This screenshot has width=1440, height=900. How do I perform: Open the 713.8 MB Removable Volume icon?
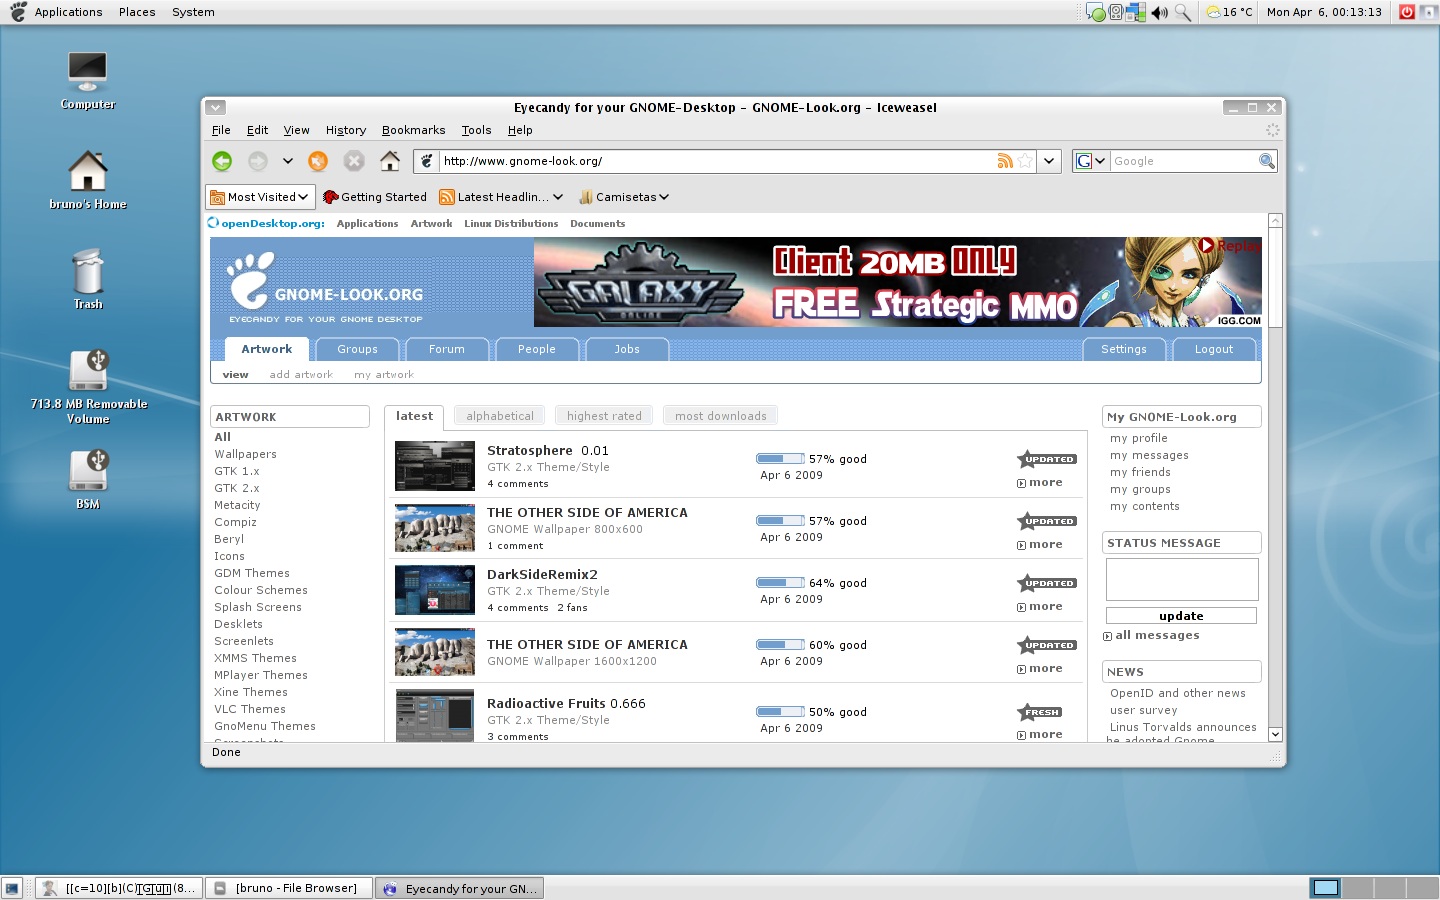88,370
